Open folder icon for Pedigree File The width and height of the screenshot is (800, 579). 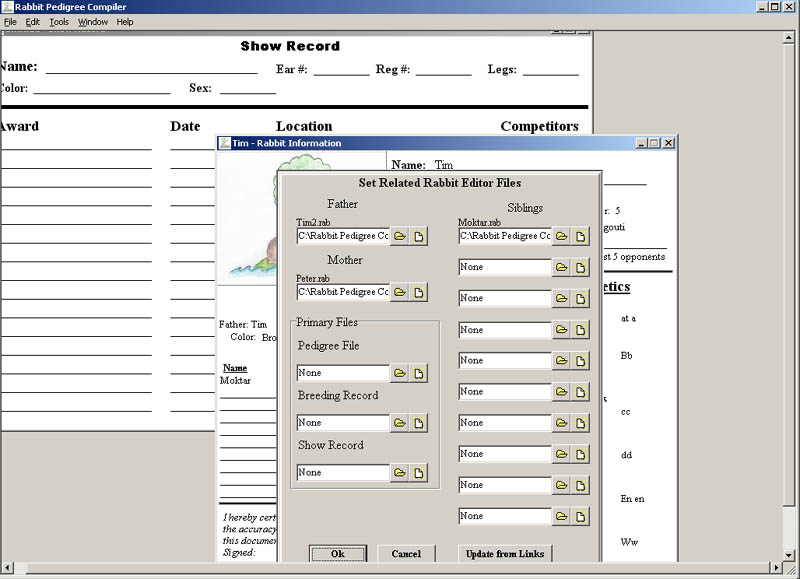[x=399, y=373]
